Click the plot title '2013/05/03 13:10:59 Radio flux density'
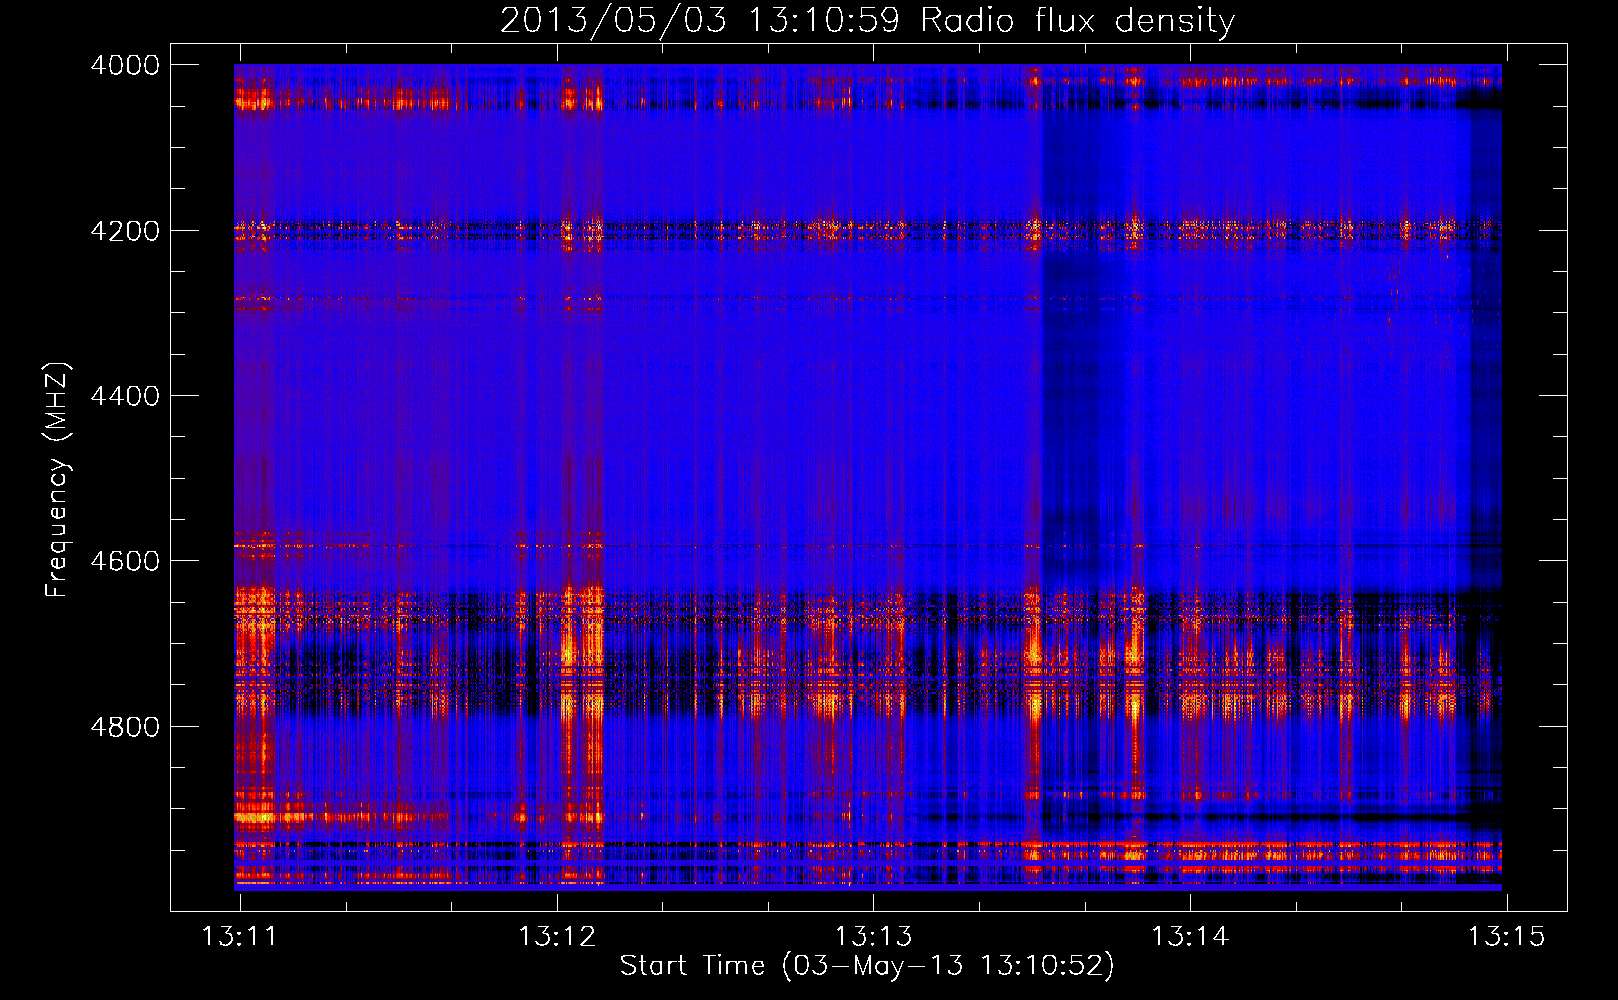Image resolution: width=1618 pixels, height=1000 pixels. [x=867, y=21]
